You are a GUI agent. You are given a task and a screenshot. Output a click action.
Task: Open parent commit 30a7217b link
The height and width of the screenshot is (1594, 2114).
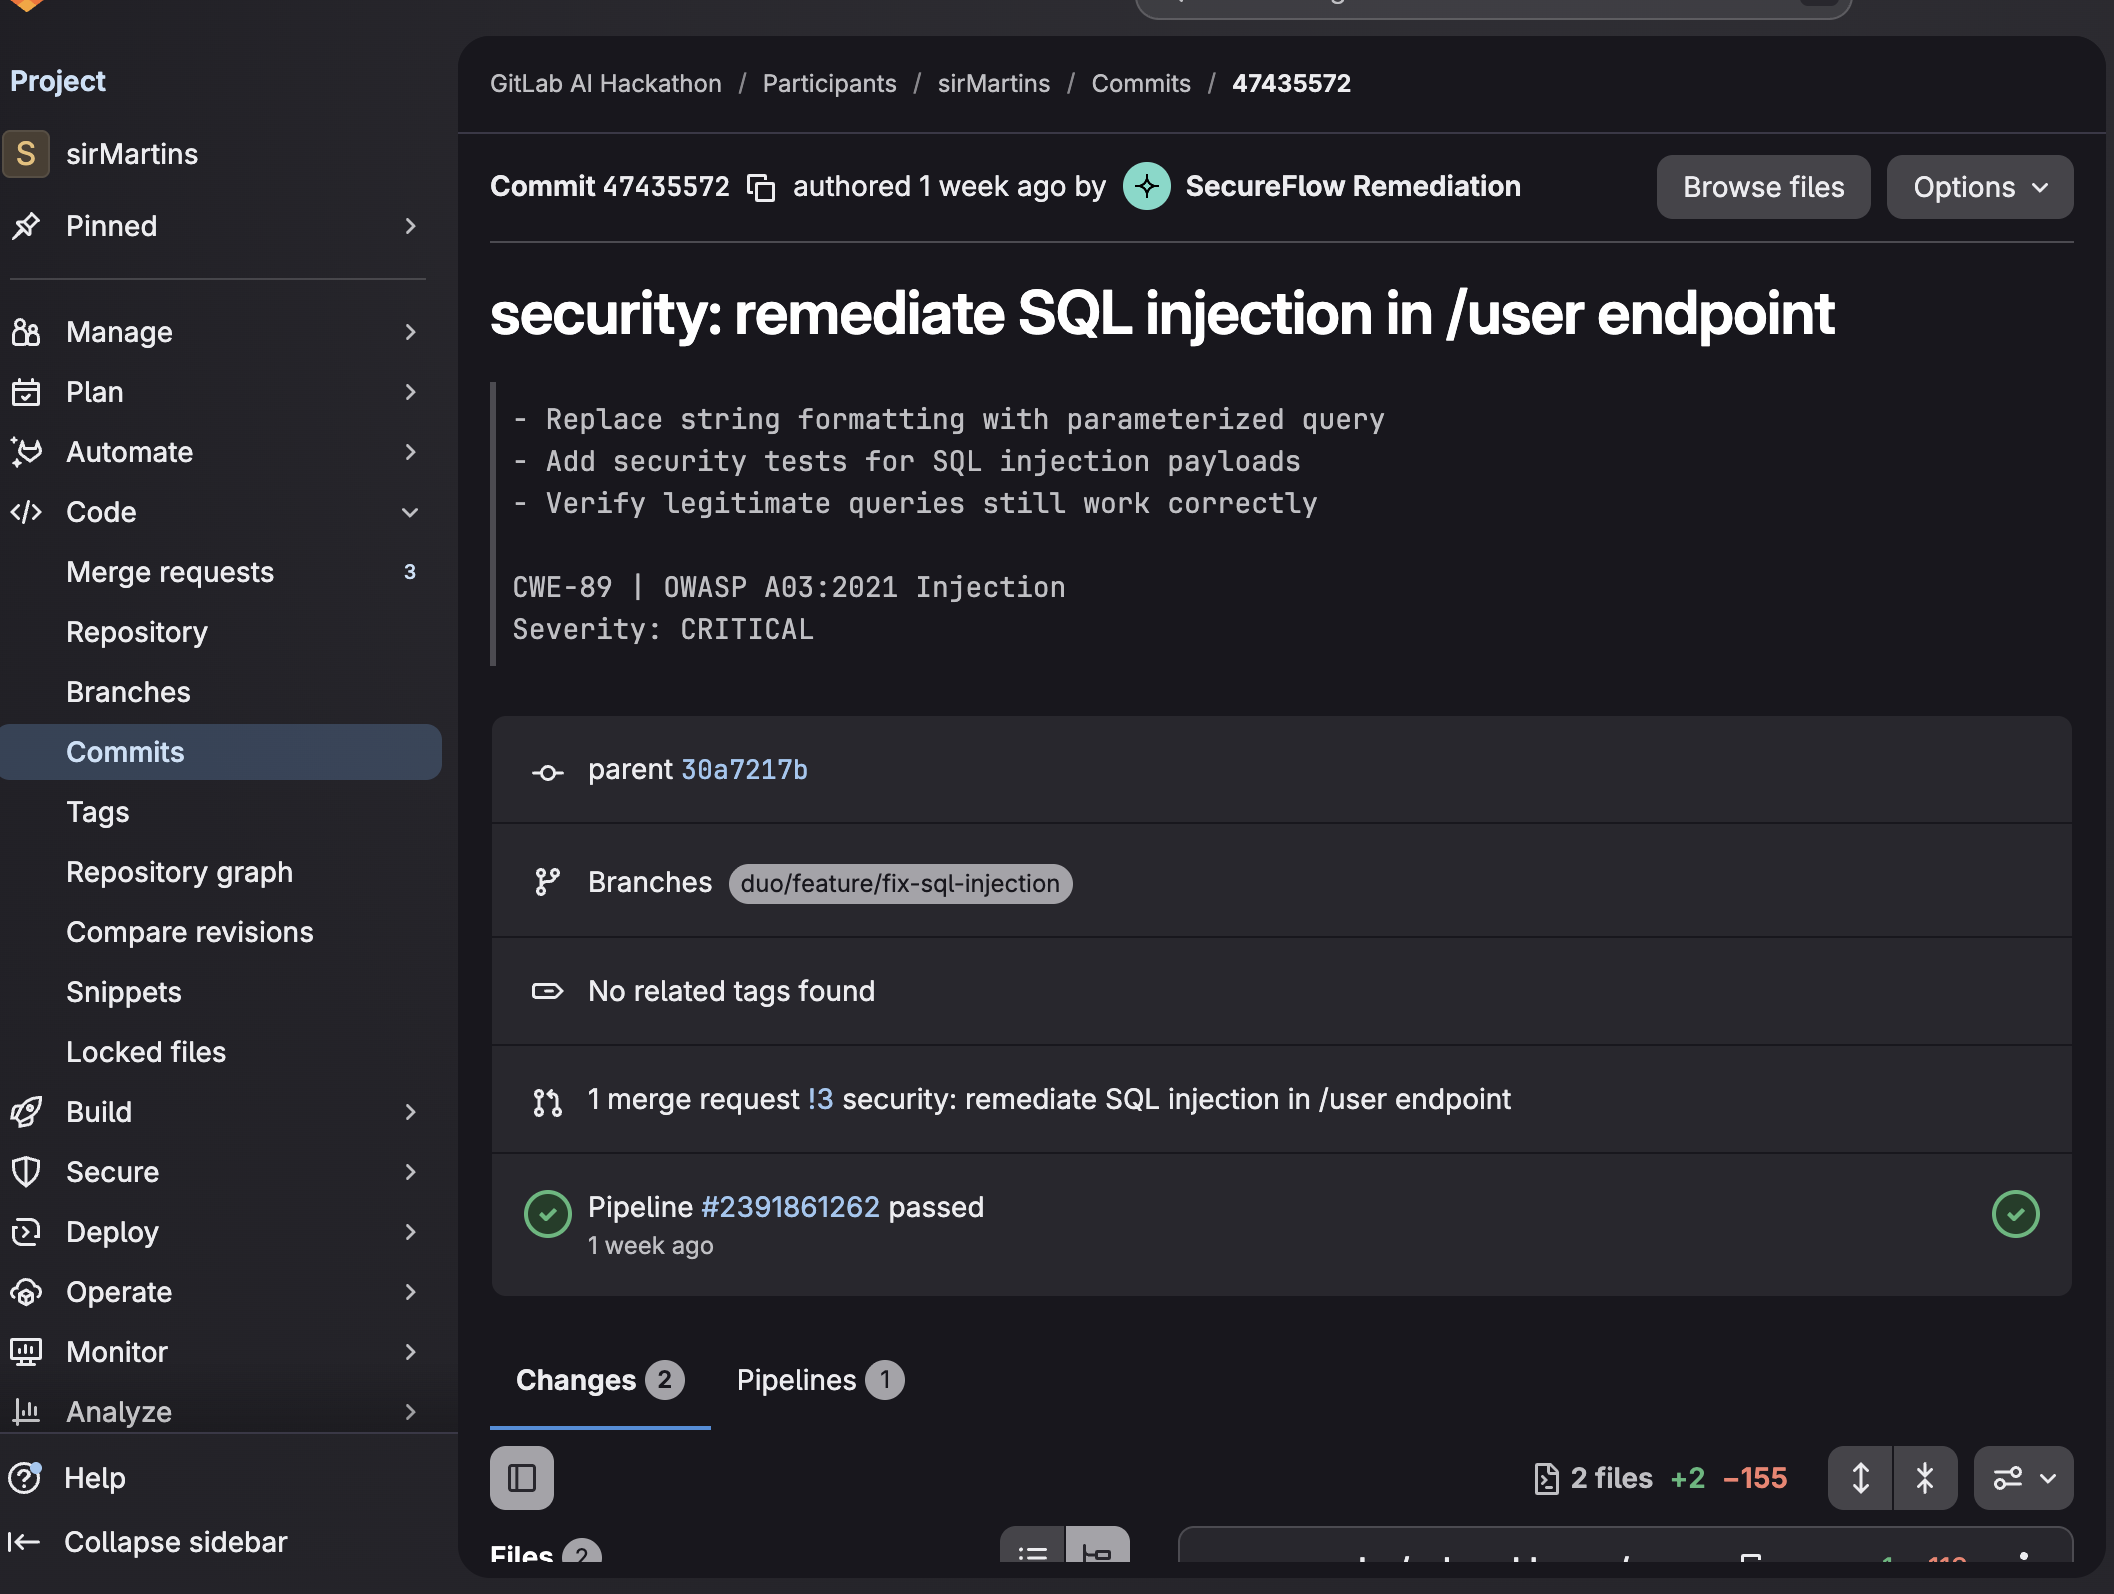[x=743, y=770]
